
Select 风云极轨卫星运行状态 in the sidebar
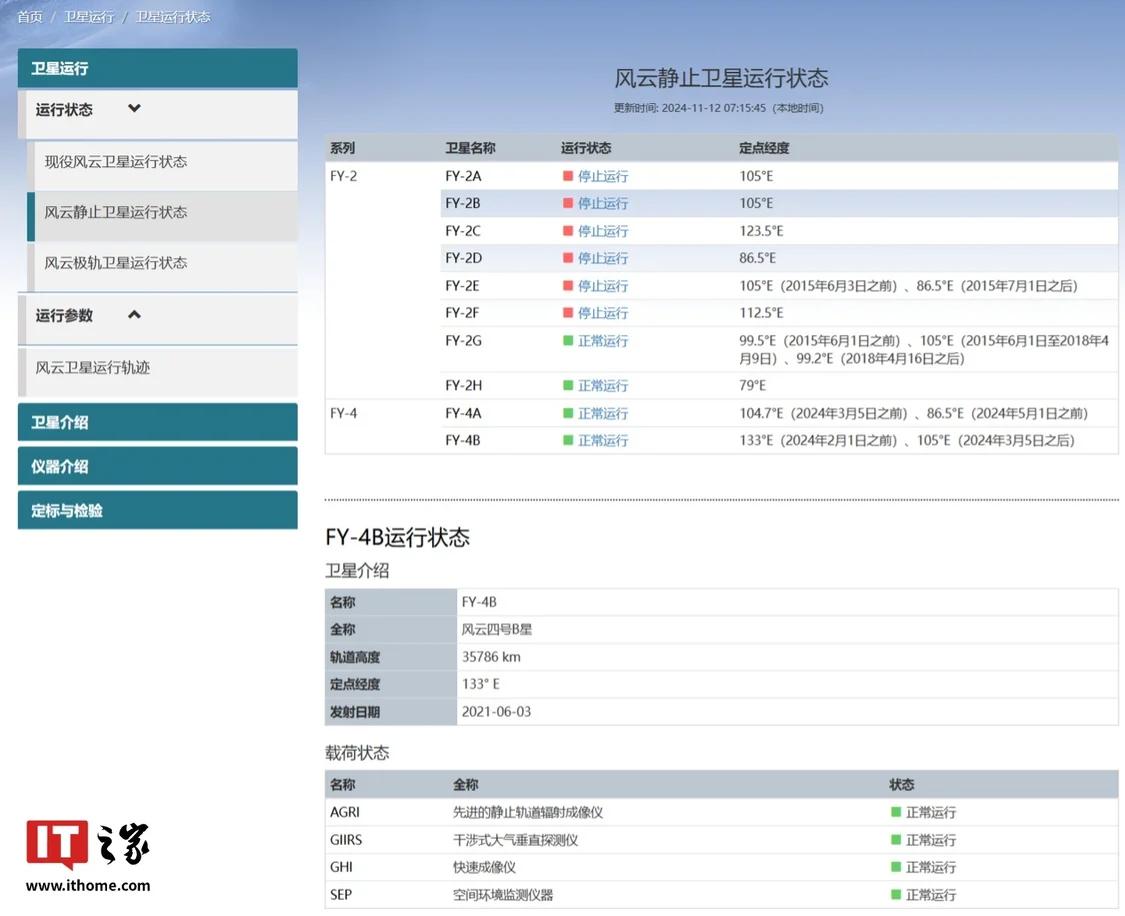115,263
